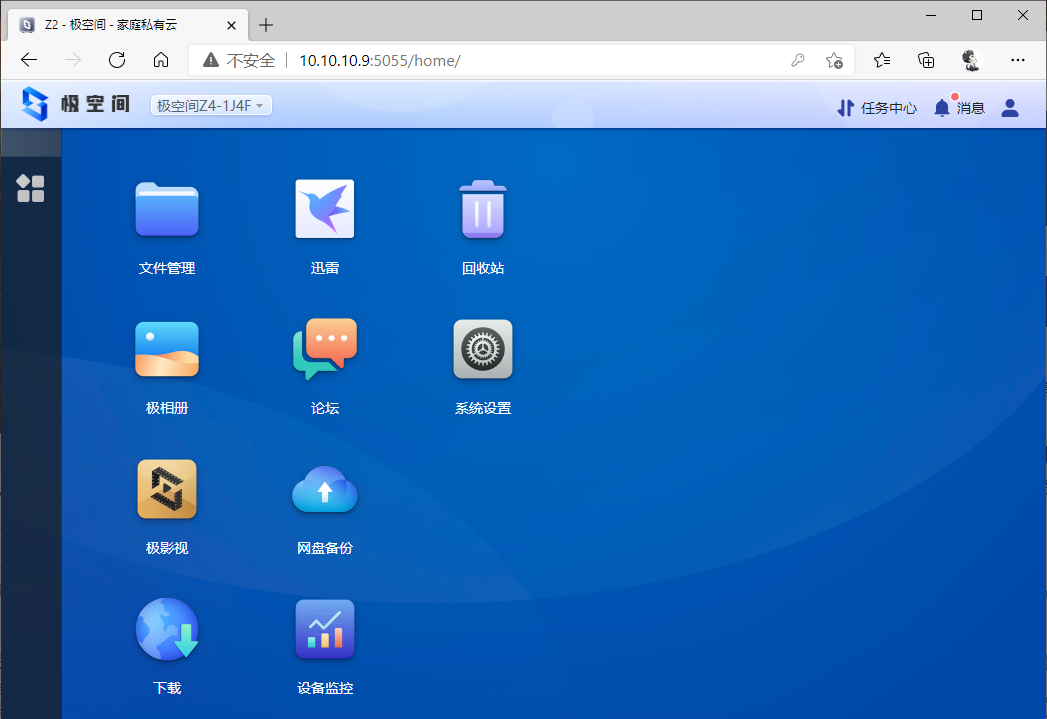The height and width of the screenshot is (719, 1047).
Task: Click the sidebar app grid icon
Action: [x=31, y=188]
